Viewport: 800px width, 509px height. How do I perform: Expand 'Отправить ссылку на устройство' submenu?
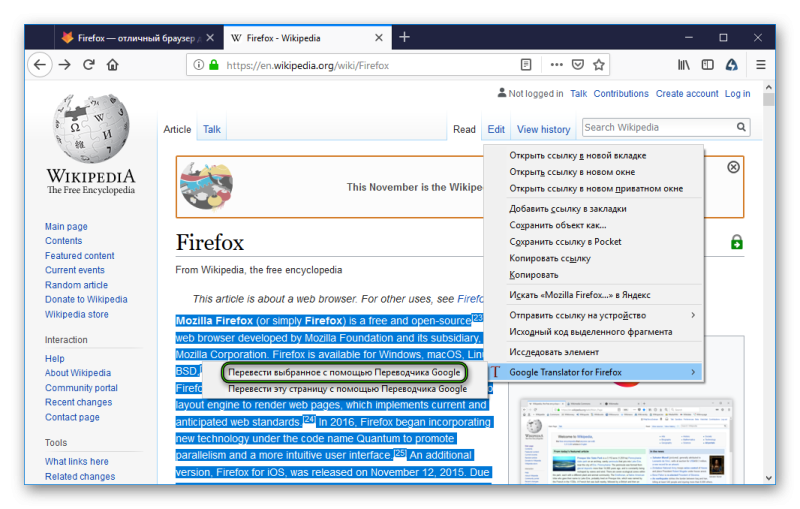pos(593,315)
